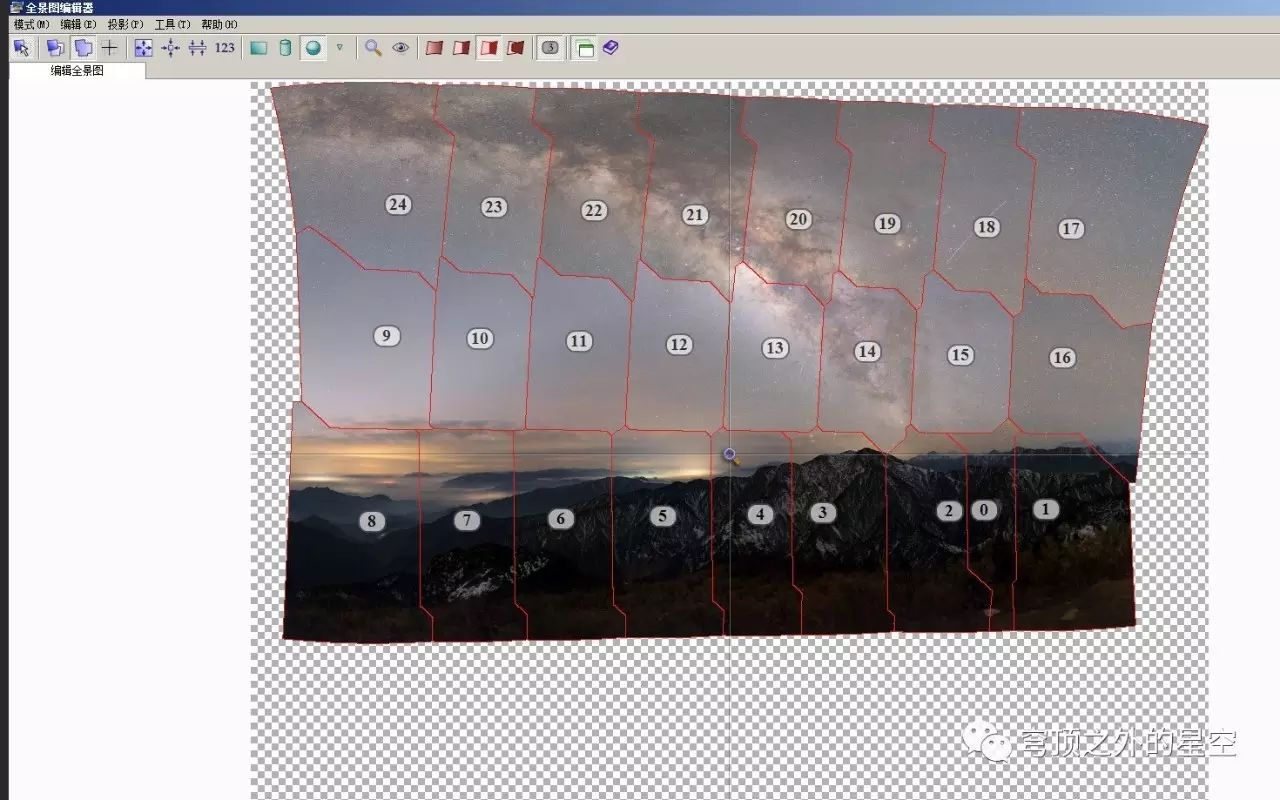The image size is (1280, 800).
Task: Click image number label 12
Action: pos(679,345)
